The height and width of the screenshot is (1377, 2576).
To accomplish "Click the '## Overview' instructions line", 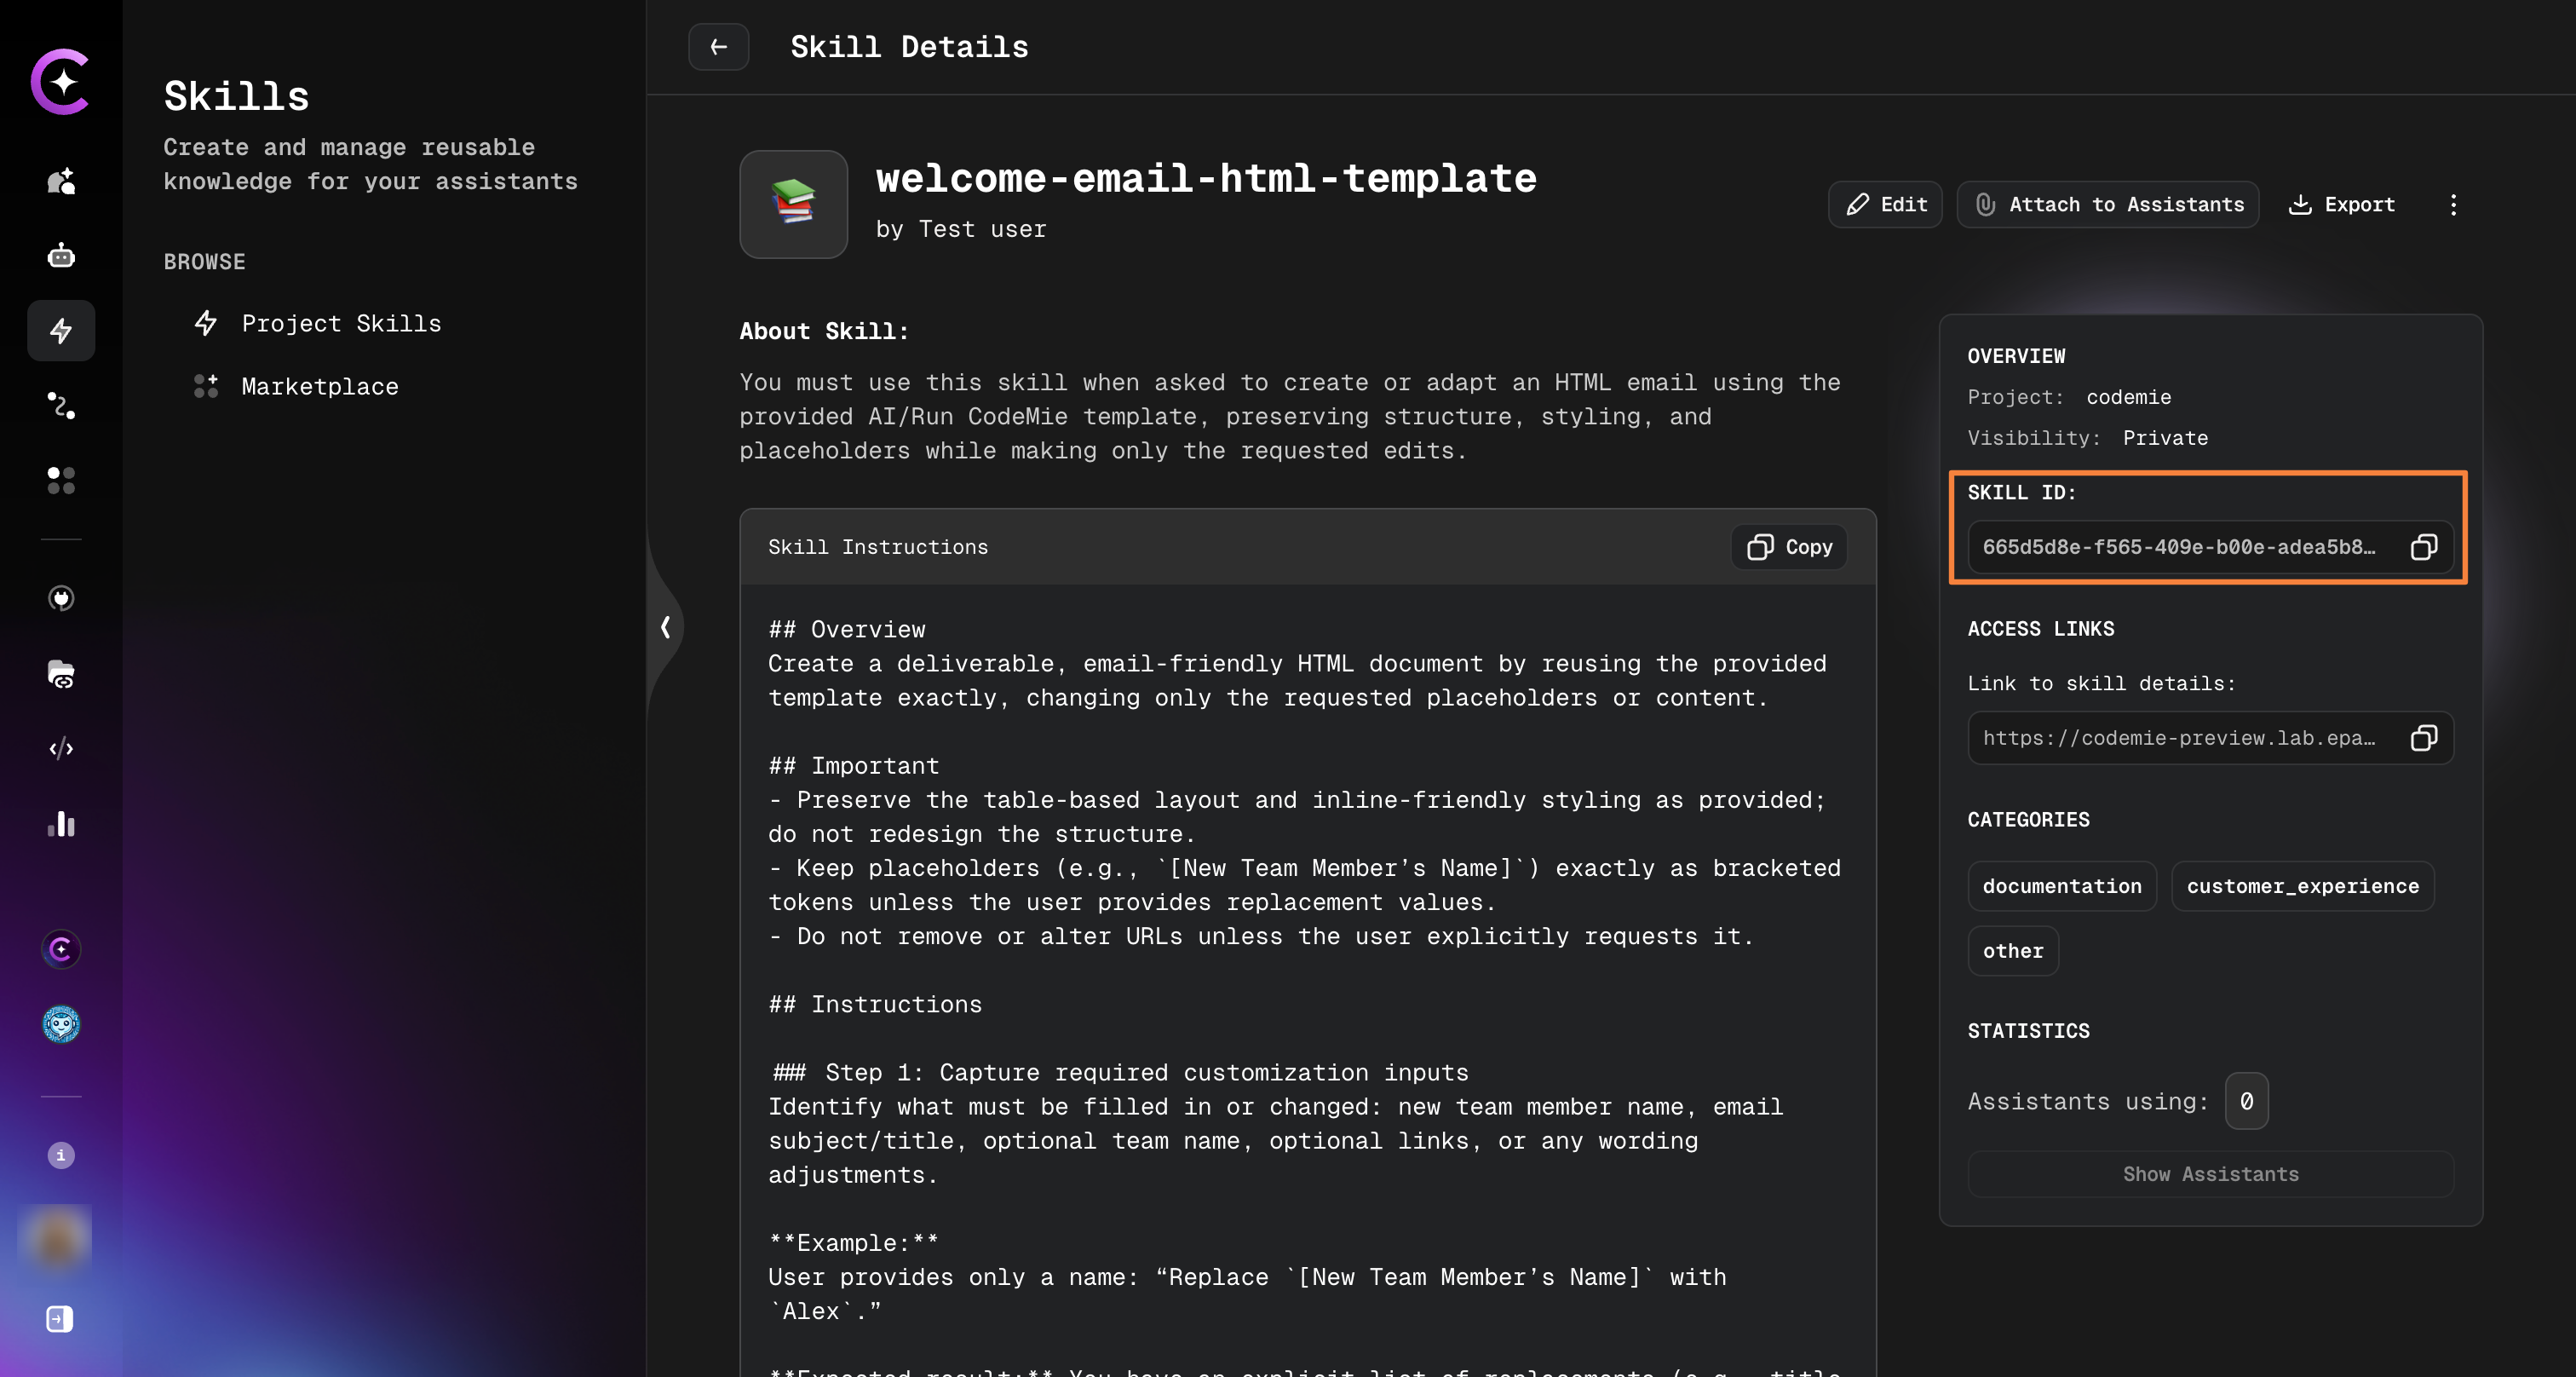I will [x=847, y=629].
